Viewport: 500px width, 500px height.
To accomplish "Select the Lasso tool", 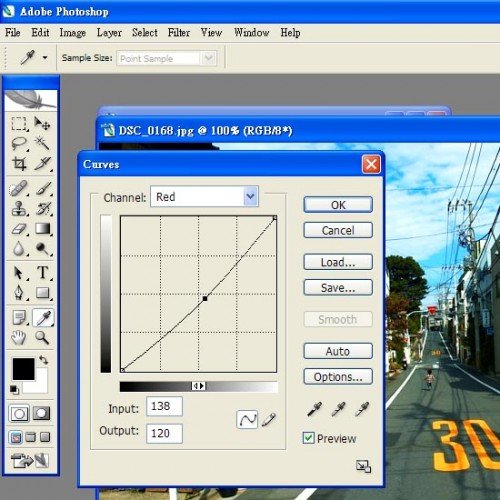I will tap(19, 143).
